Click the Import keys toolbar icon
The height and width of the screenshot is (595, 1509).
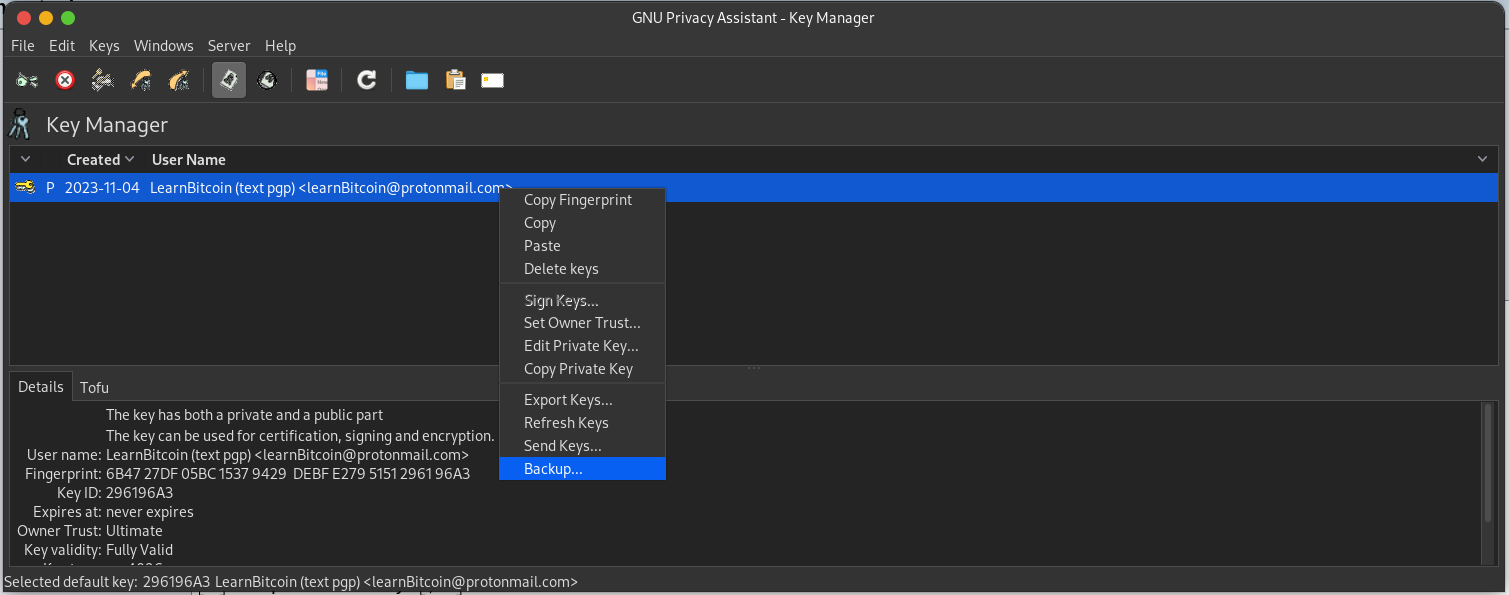141,80
